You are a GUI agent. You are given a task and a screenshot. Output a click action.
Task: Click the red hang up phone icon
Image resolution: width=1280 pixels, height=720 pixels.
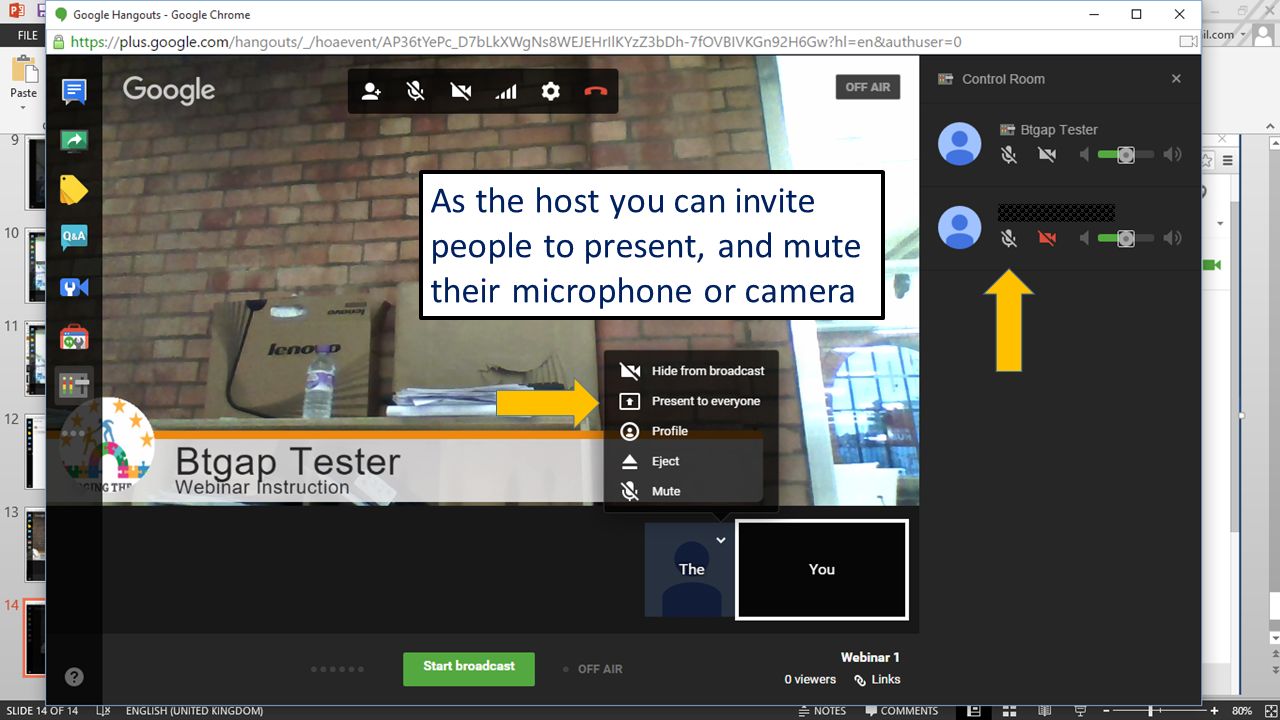[x=596, y=91]
